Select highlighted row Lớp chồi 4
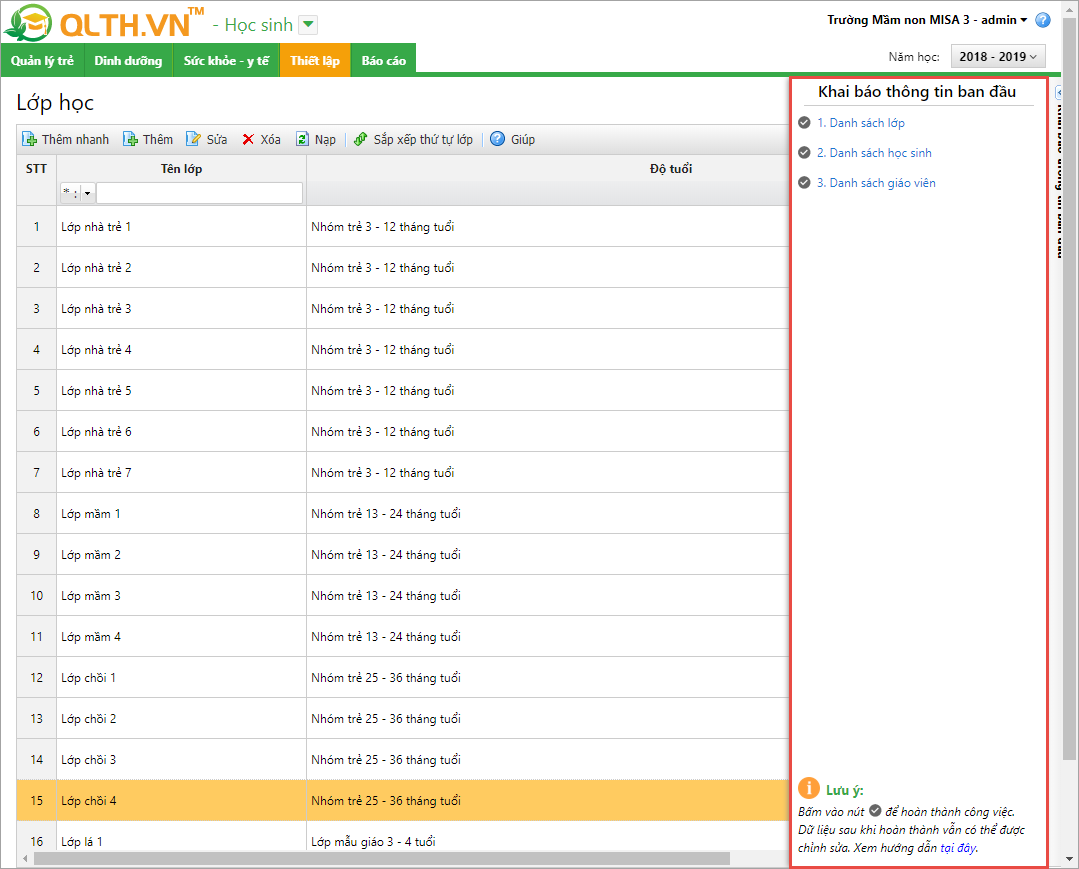1079x869 pixels. 403,800
